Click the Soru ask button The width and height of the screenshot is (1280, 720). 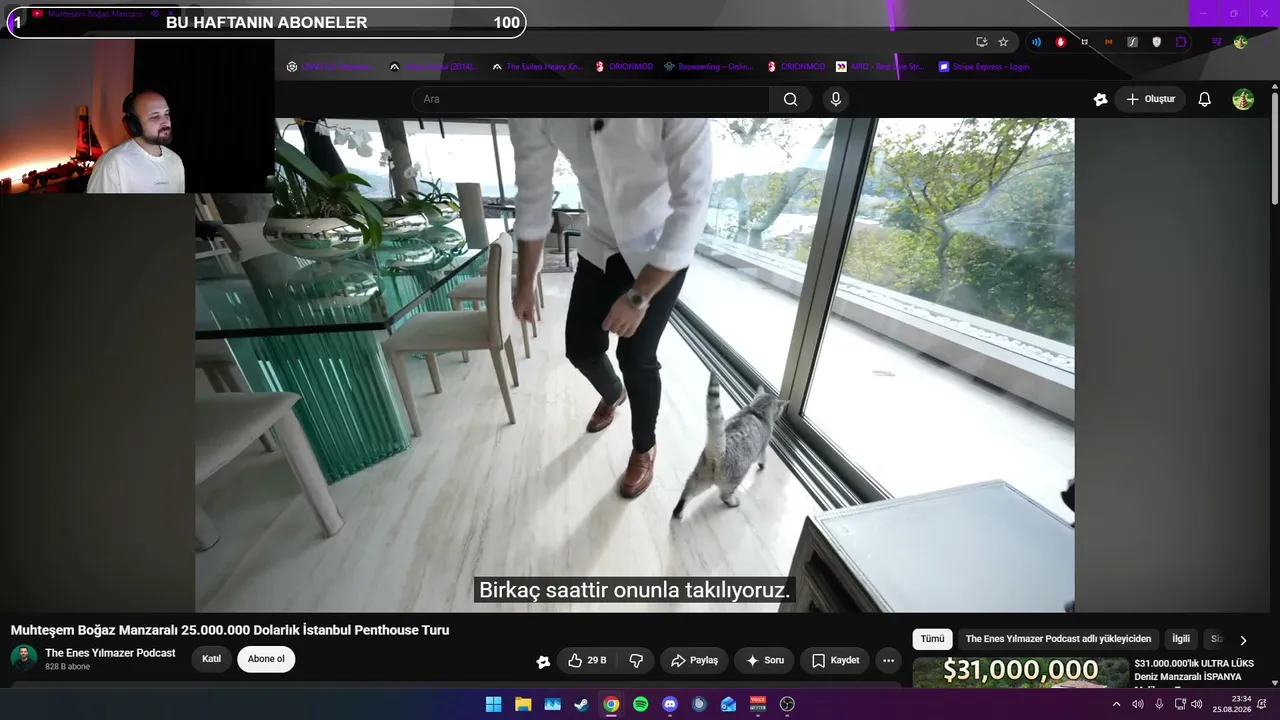[x=764, y=661]
